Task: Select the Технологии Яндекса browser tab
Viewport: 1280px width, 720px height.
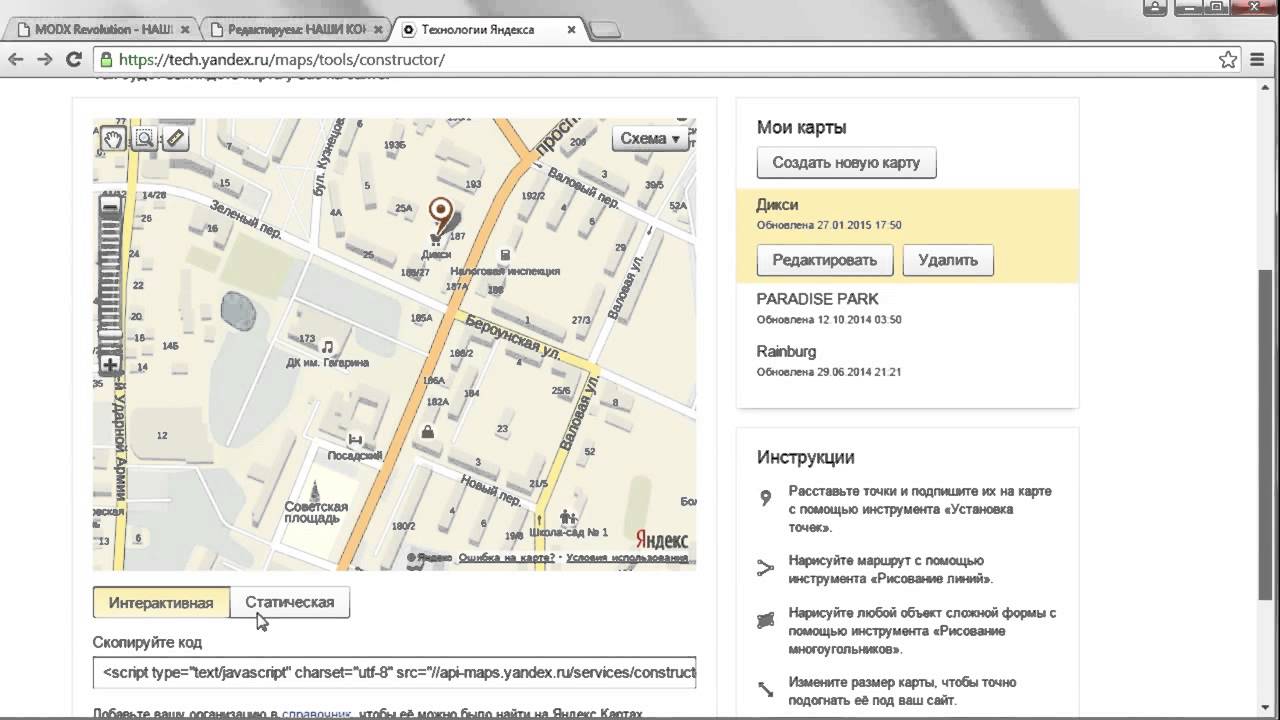Action: [x=486, y=30]
